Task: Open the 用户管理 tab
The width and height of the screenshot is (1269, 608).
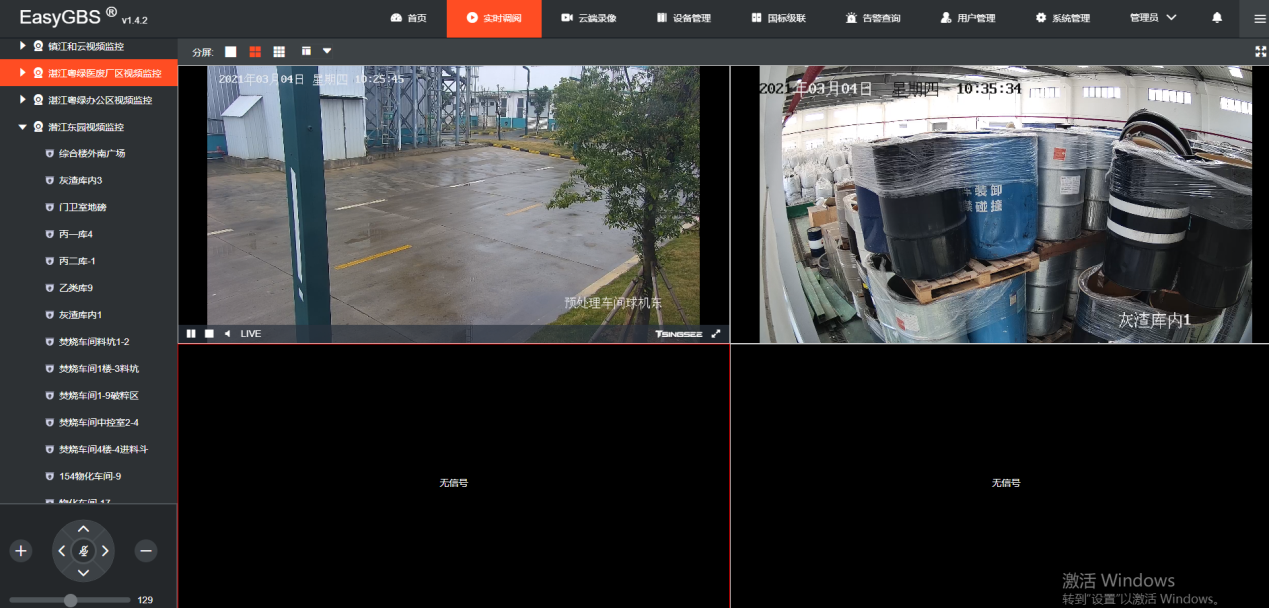Action: [968, 18]
